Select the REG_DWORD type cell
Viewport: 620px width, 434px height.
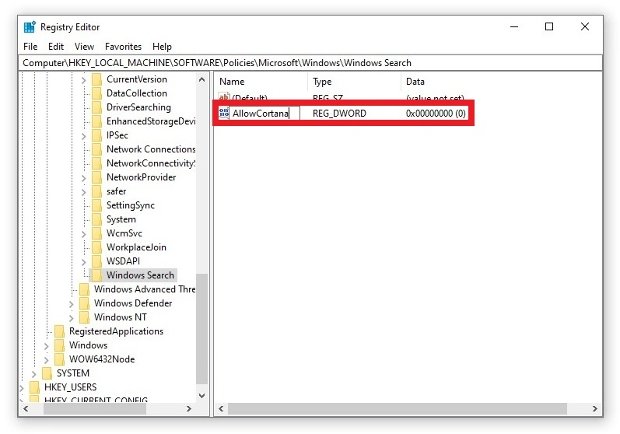[x=339, y=113]
